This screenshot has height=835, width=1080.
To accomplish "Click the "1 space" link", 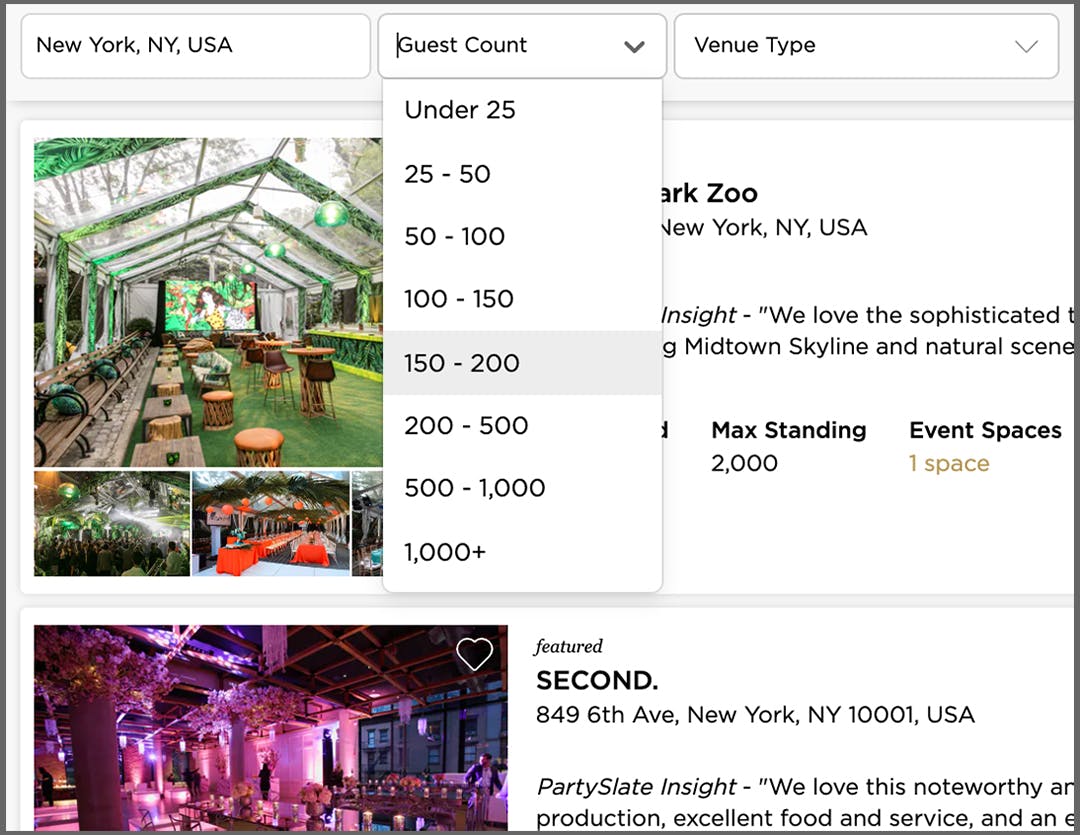I will coord(948,463).
